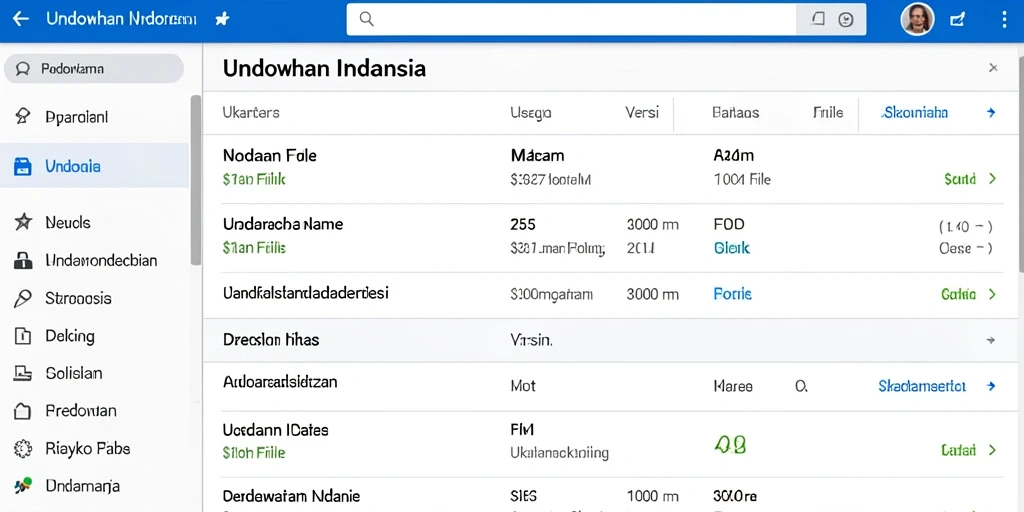
Task: Click Nodaan Fole row title
Action: pyautogui.click(x=270, y=156)
